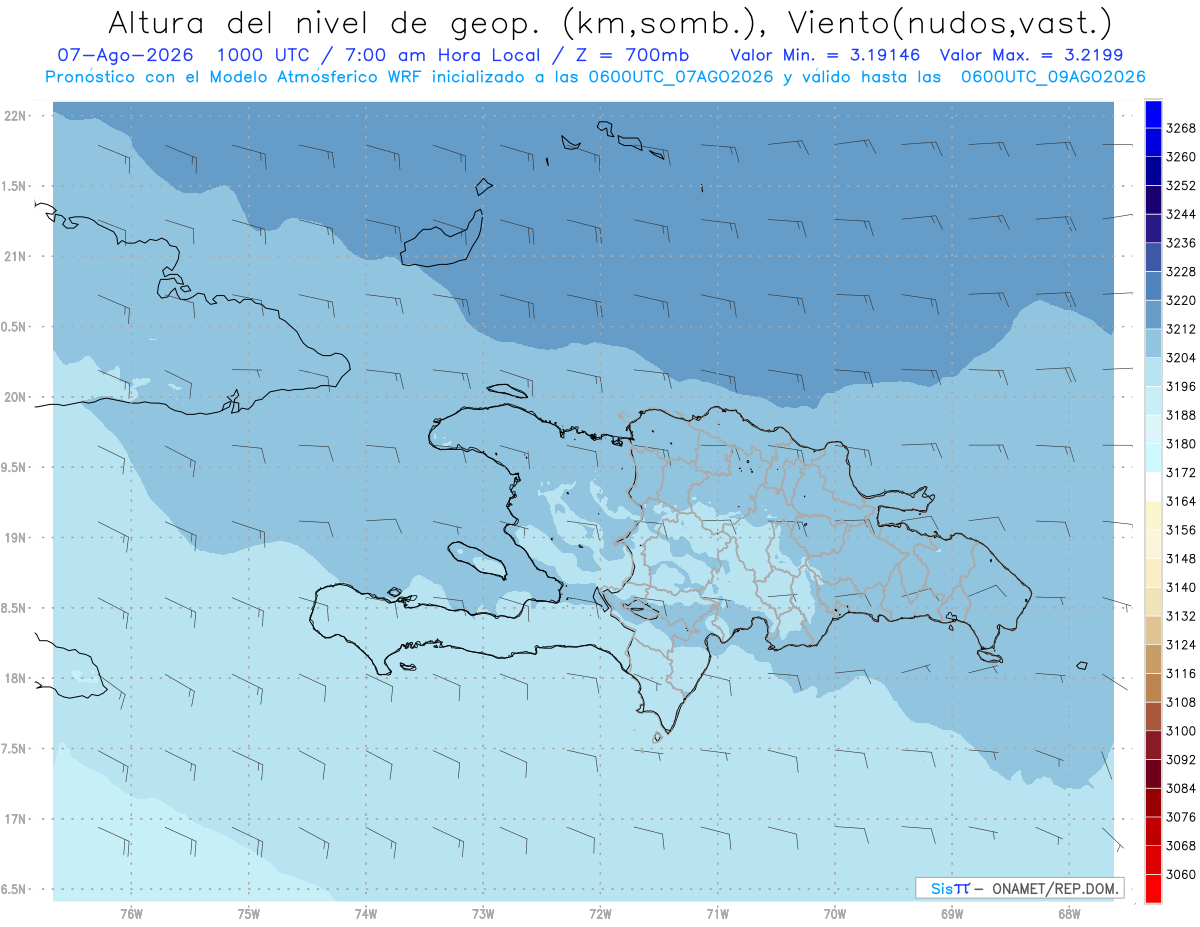Click the legend value '3156'
The height and width of the screenshot is (927, 1200).
click(1181, 530)
